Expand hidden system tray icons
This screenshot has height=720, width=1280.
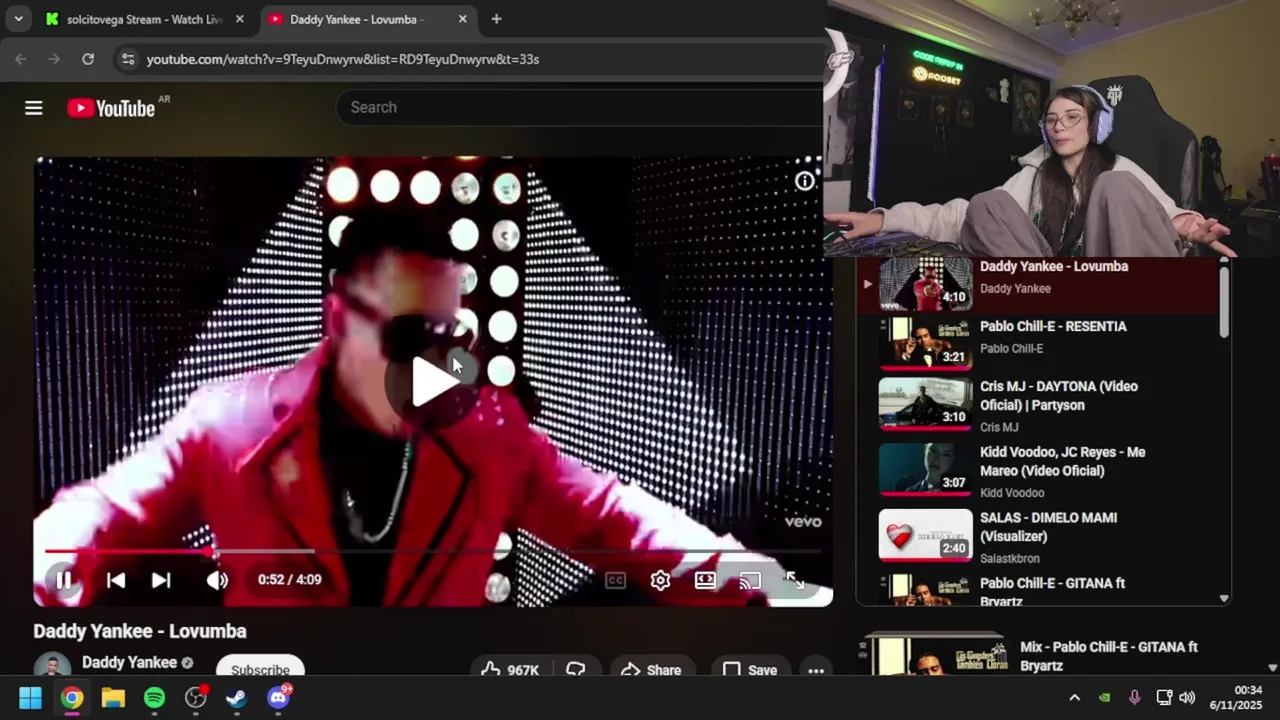pyautogui.click(x=1075, y=698)
